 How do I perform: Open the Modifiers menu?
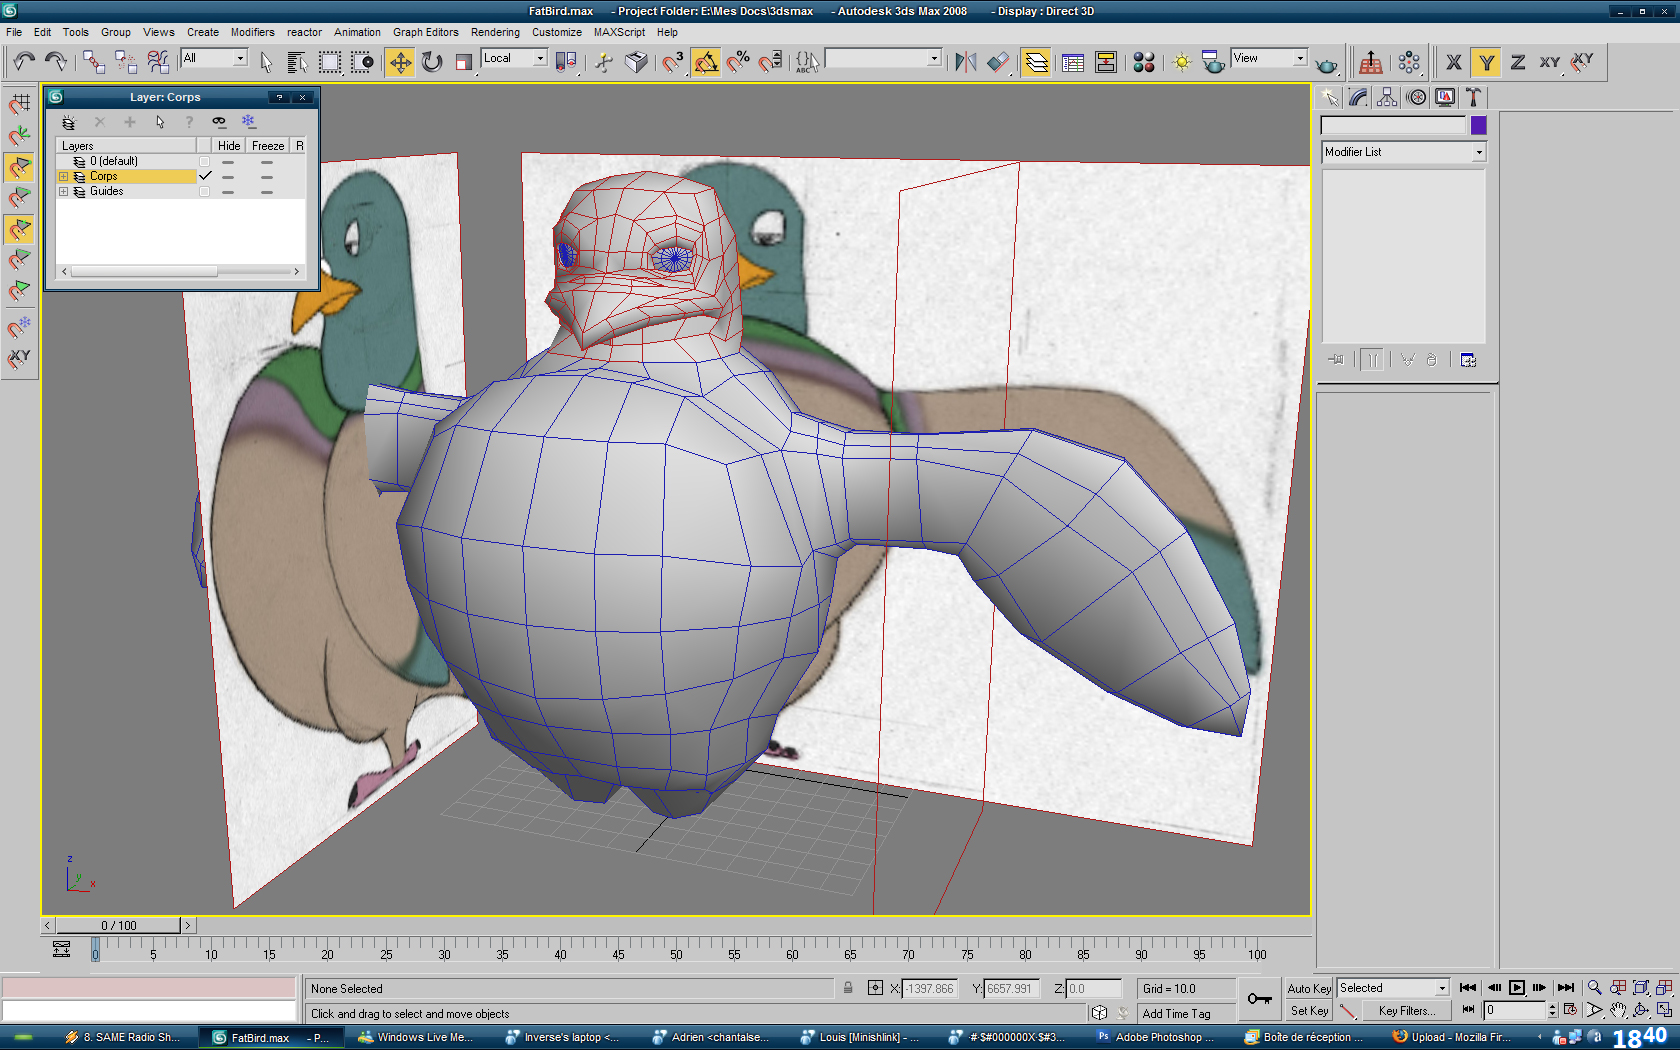[x=253, y=32]
